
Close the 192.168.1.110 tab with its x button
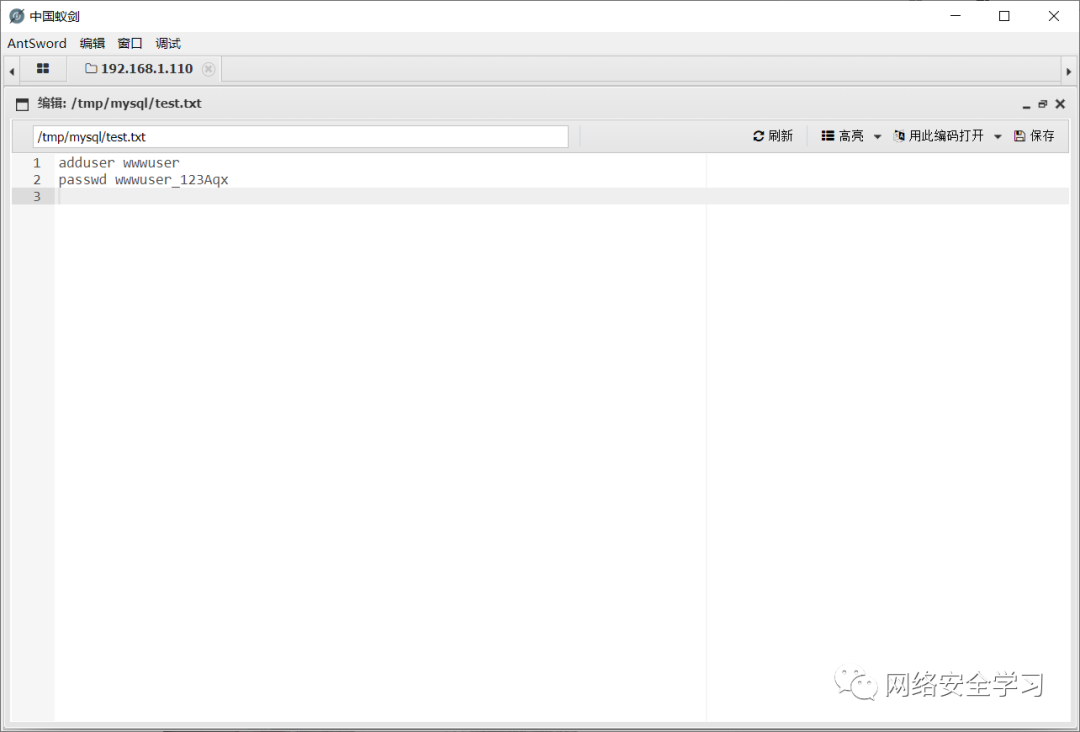click(x=208, y=69)
